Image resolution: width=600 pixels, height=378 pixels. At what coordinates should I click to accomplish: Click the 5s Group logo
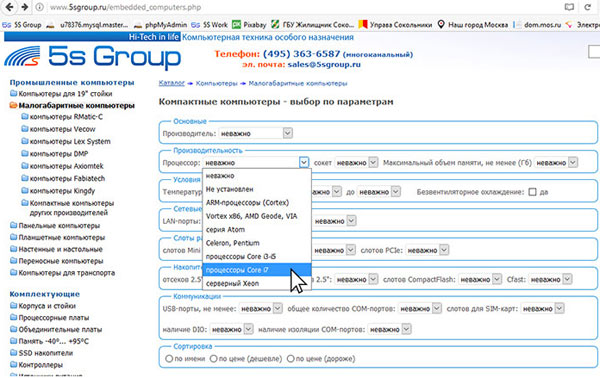[x=92, y=57]
